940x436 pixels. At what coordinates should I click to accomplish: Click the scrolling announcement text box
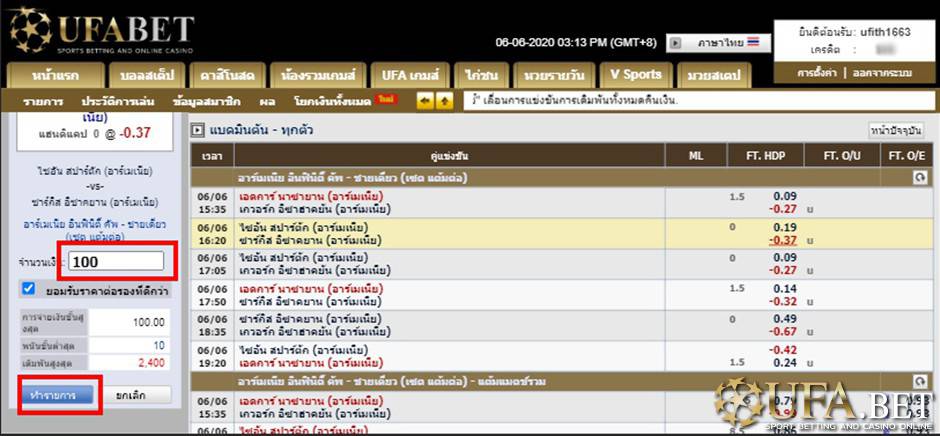(x=699, y=101)
